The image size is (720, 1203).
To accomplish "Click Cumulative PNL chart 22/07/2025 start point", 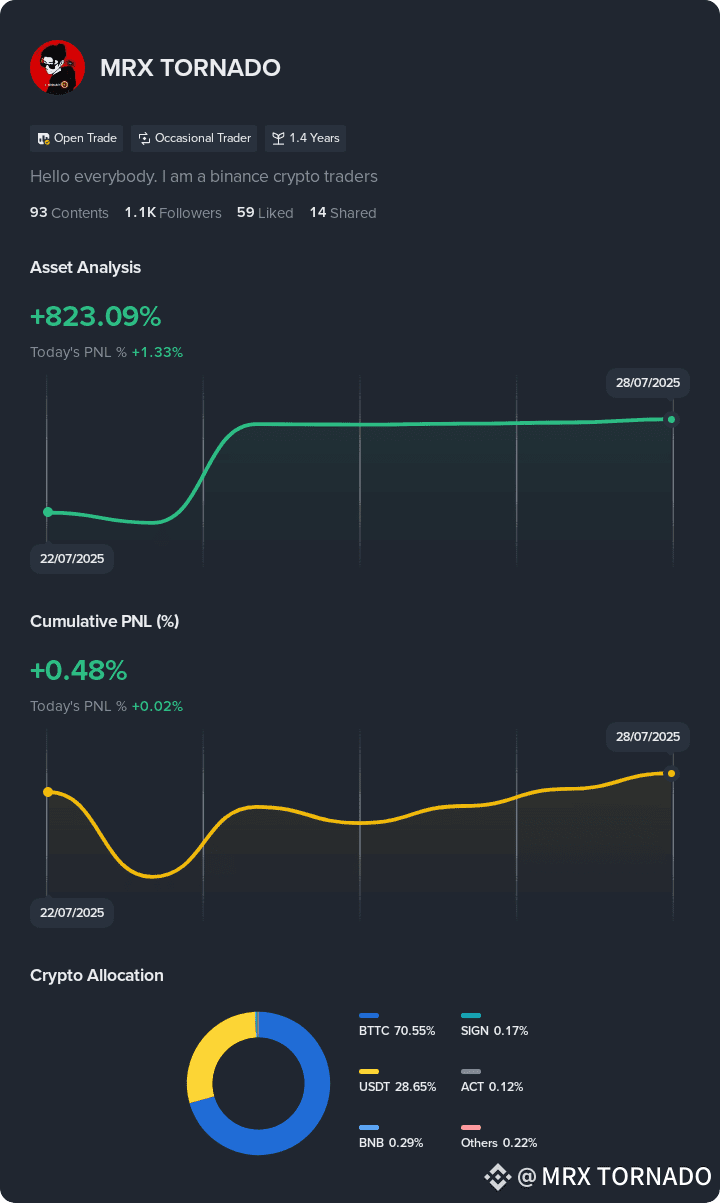I will click(47, 792).
